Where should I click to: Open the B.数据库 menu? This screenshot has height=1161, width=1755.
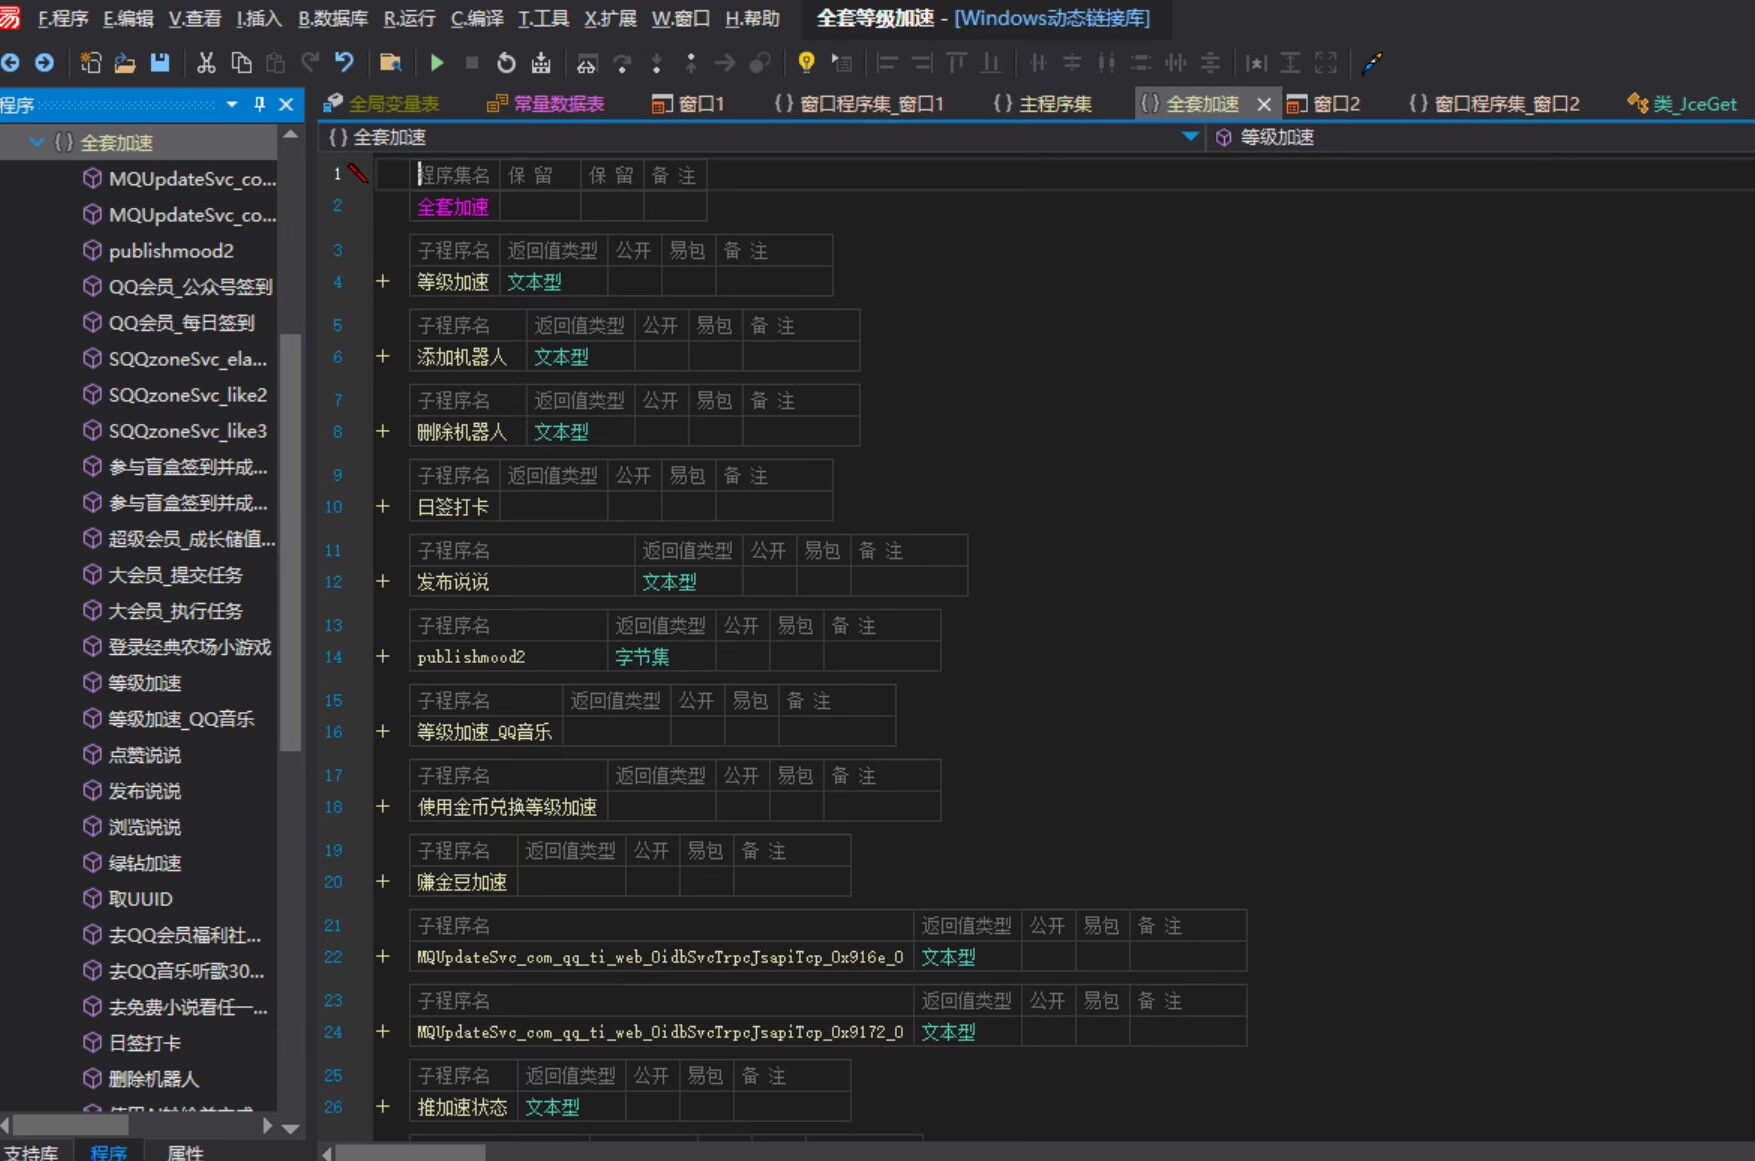(333, 18)
